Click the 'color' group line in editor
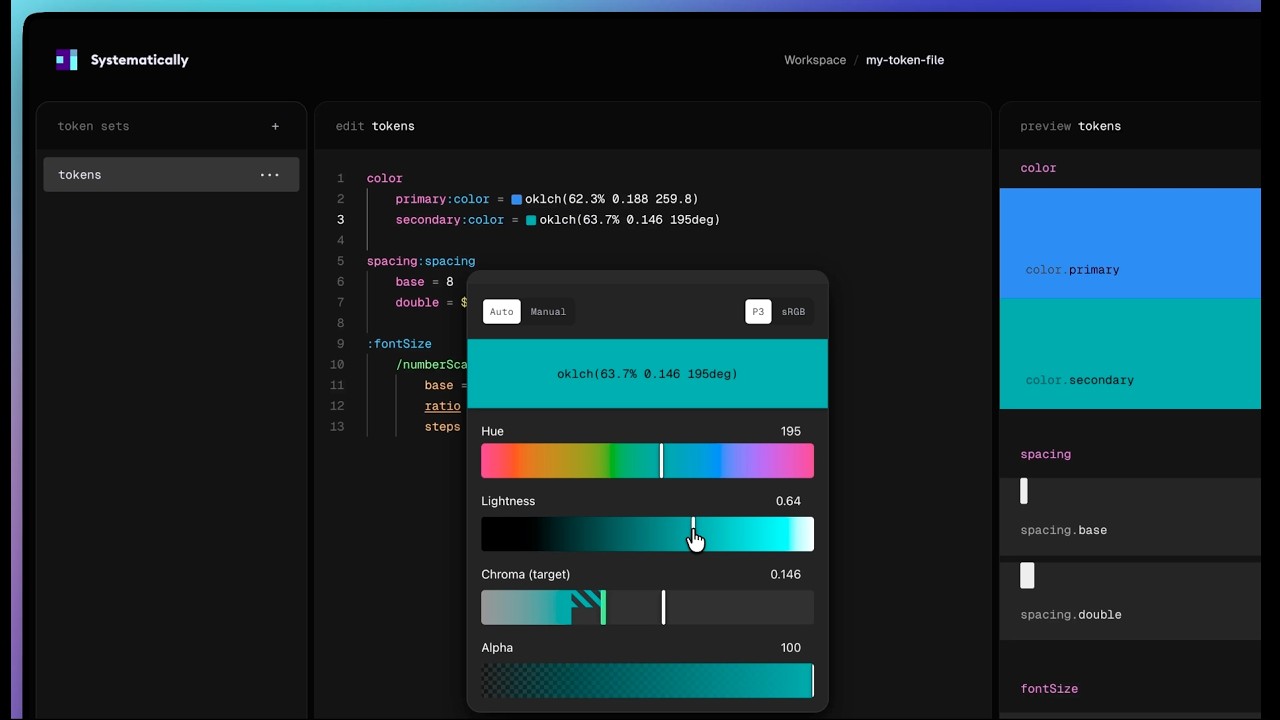 [x=385, y=178]
